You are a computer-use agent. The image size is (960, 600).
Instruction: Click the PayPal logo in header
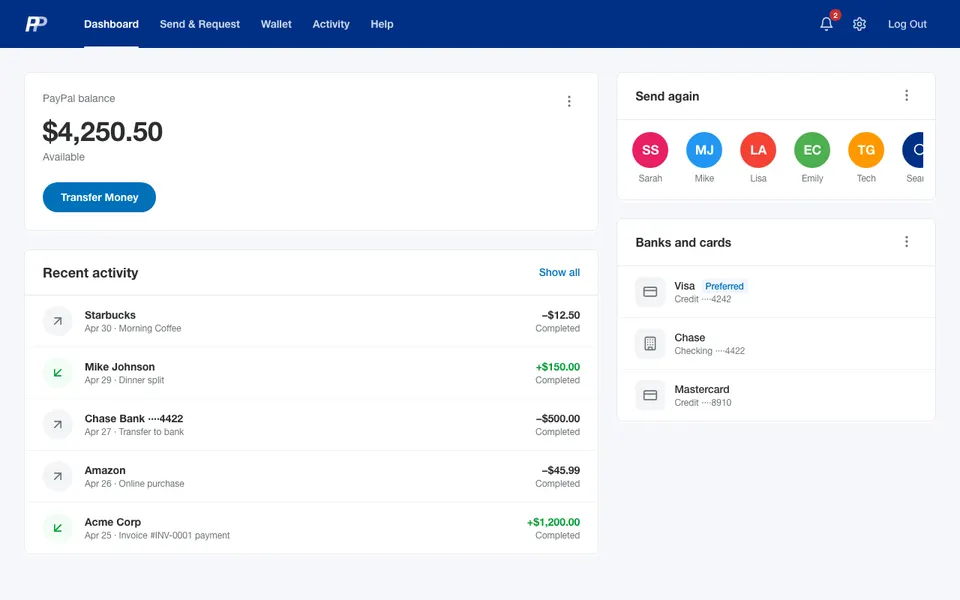click(x=36, y=24)
